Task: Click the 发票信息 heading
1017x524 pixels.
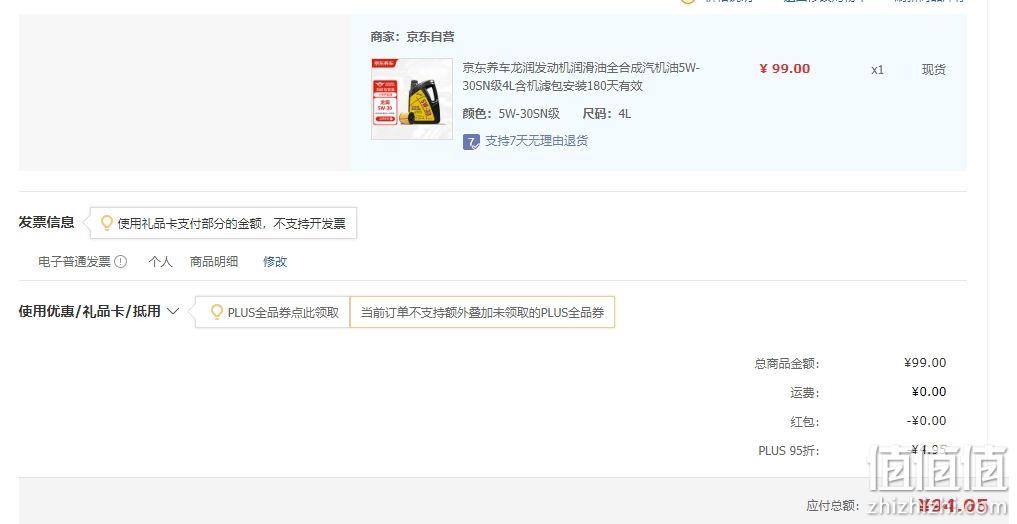Action: click(x=46, y=222)
